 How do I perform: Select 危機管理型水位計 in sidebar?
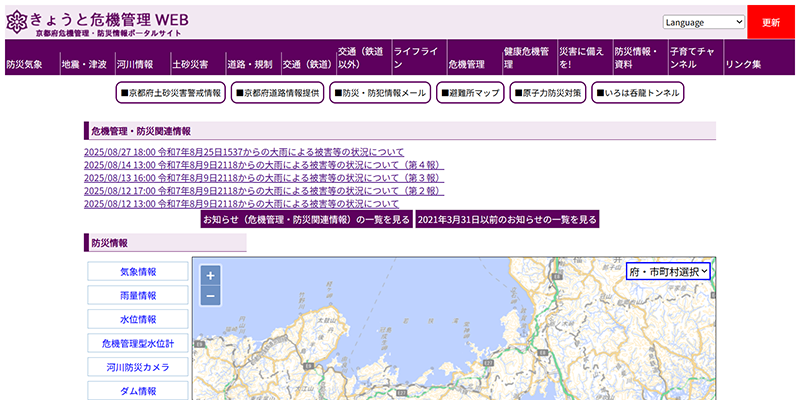click(138, 343)
